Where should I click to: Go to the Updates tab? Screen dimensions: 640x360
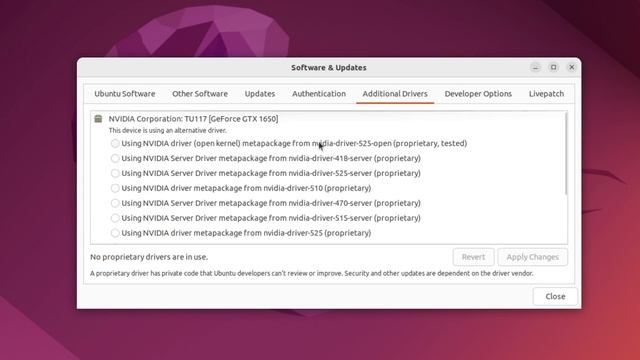tap(260, 94)
